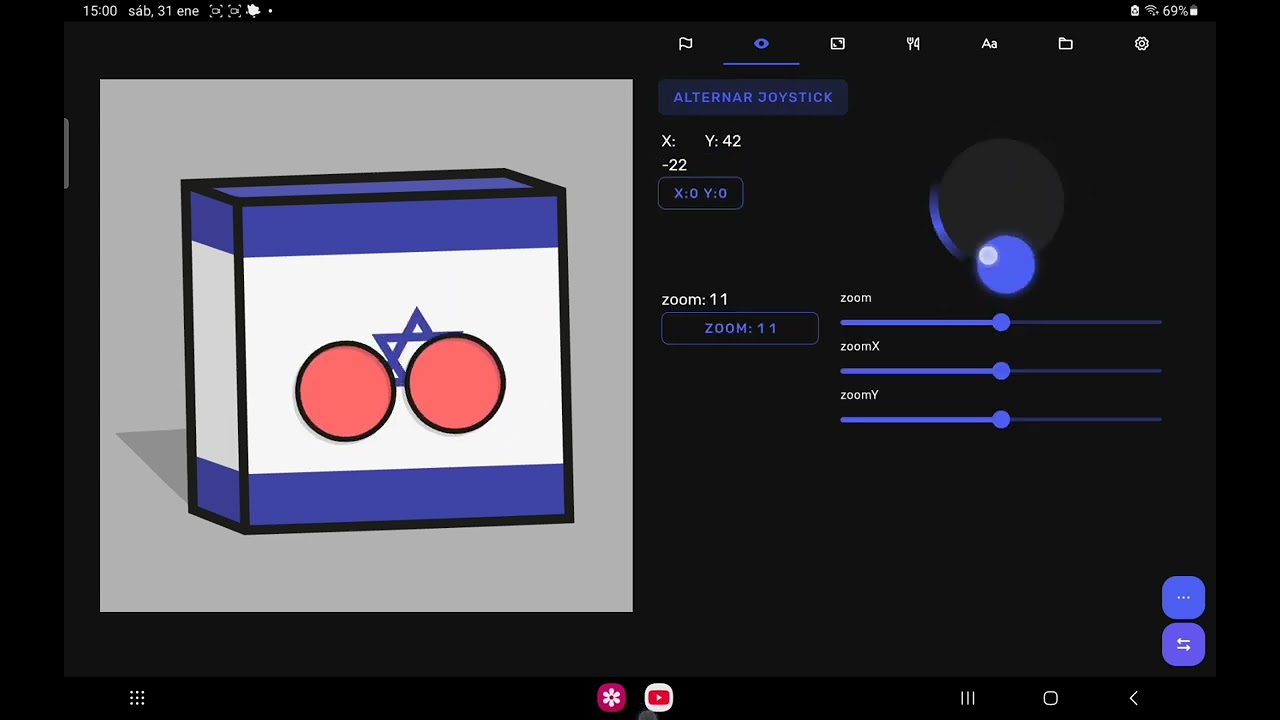
Task: Switch to the folder tab
Action: (1065, 44)
